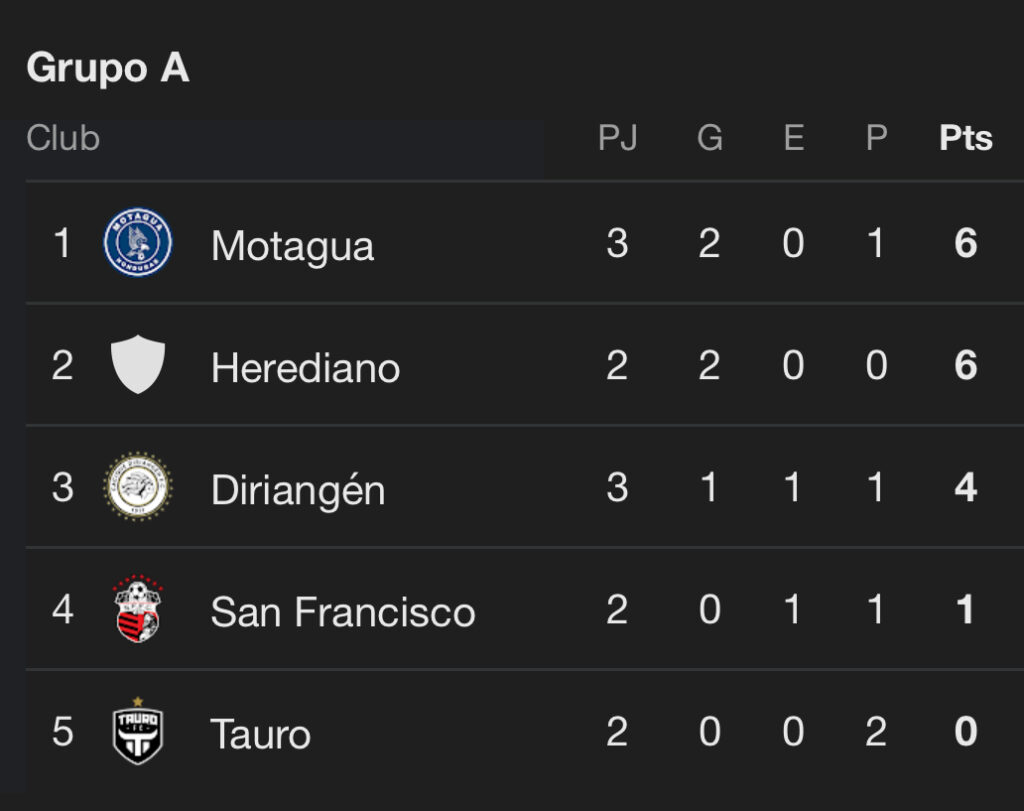Select the Diriangén team name
Screen dimensions: 1024x811
click(x=298, y=490)
